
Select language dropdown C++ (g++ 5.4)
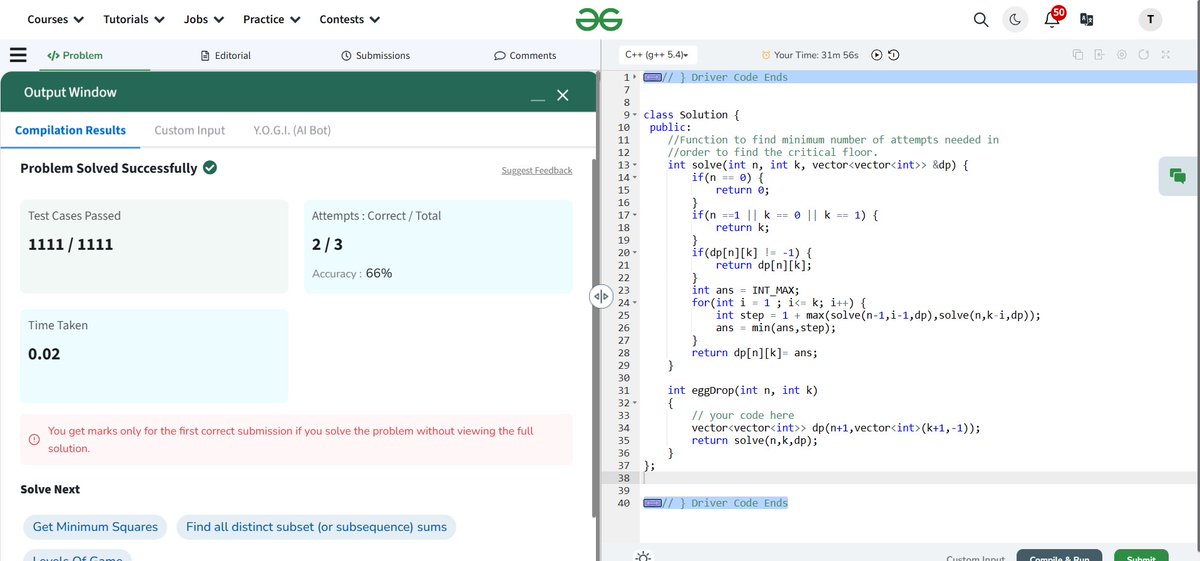[x=656, y=55]
